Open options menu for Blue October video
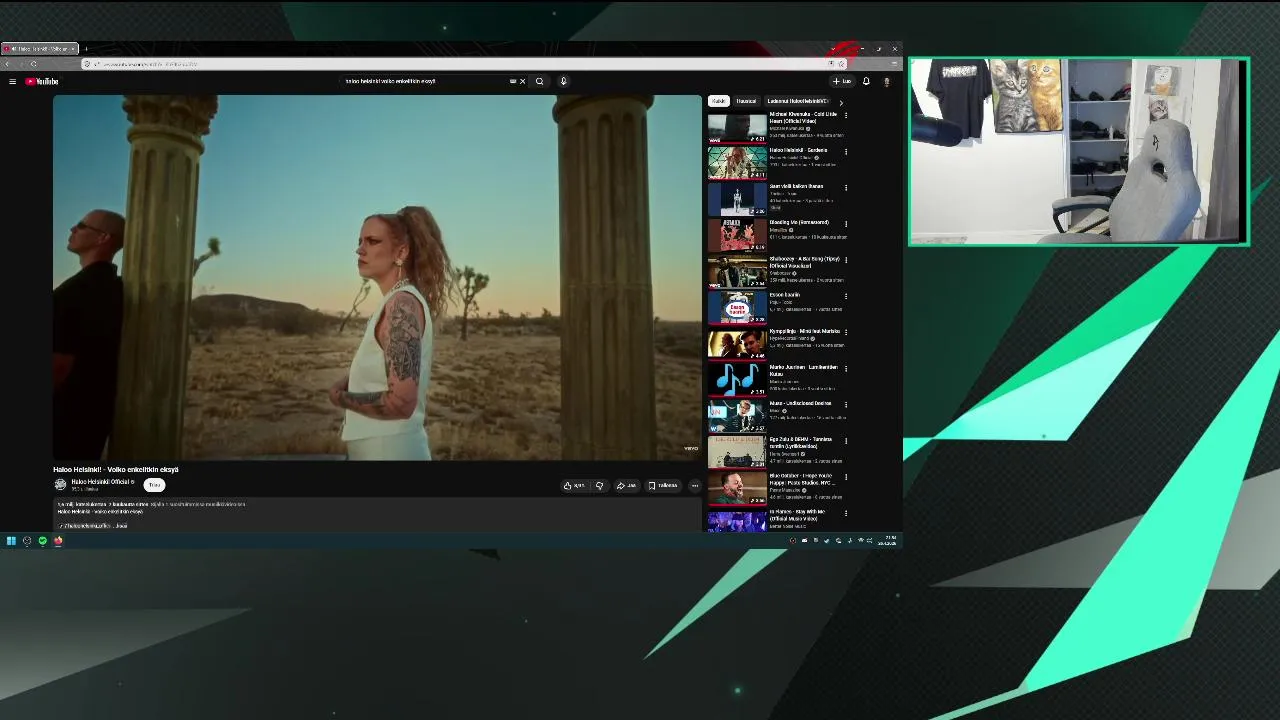The height and width of the screenshot is (720, 1280). coord(846,477)
